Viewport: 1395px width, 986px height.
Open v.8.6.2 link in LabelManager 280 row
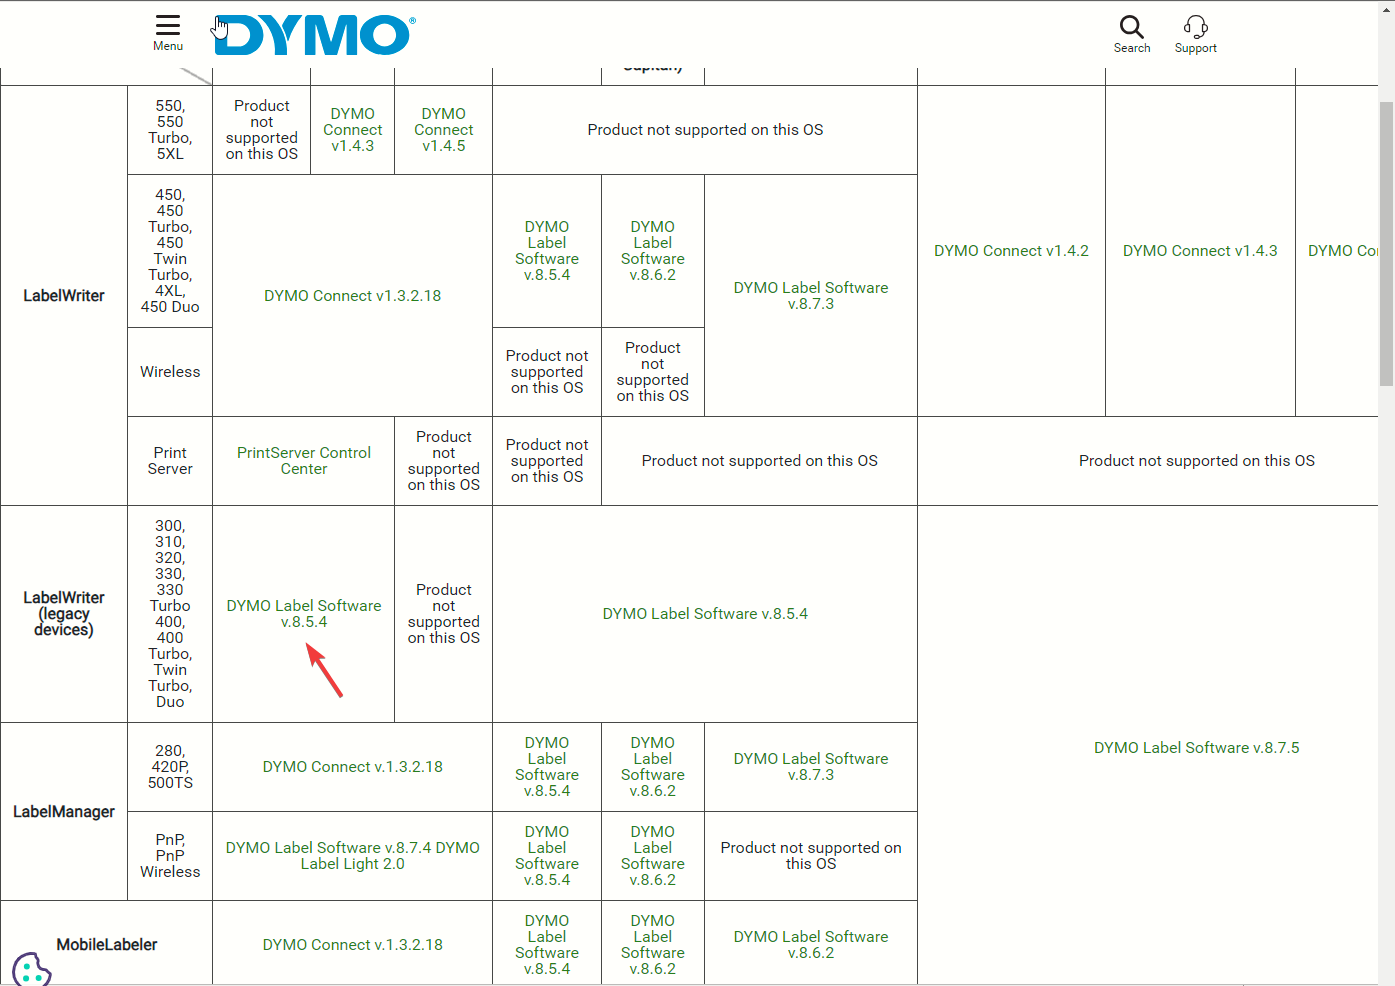point(653,767)
